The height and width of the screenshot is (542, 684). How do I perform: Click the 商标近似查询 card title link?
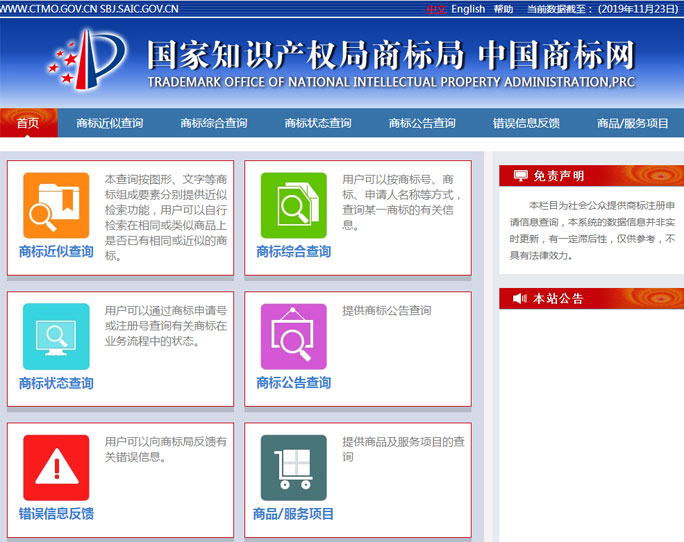pyautogui.click(x=56, y=251)
